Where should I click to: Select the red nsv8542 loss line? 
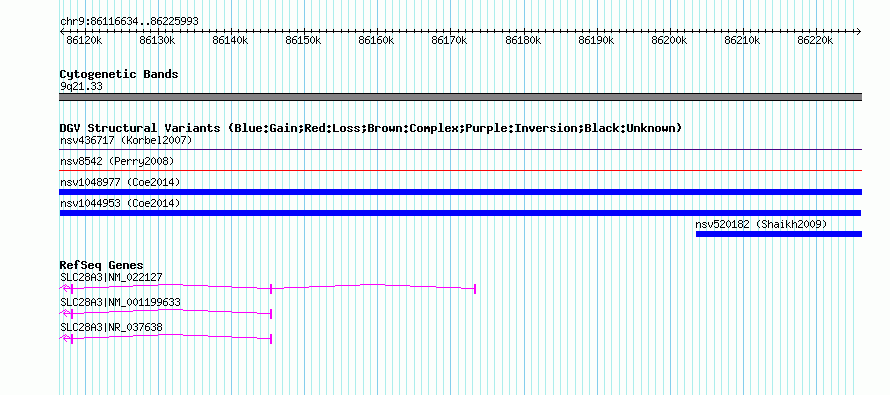(460, 170)
